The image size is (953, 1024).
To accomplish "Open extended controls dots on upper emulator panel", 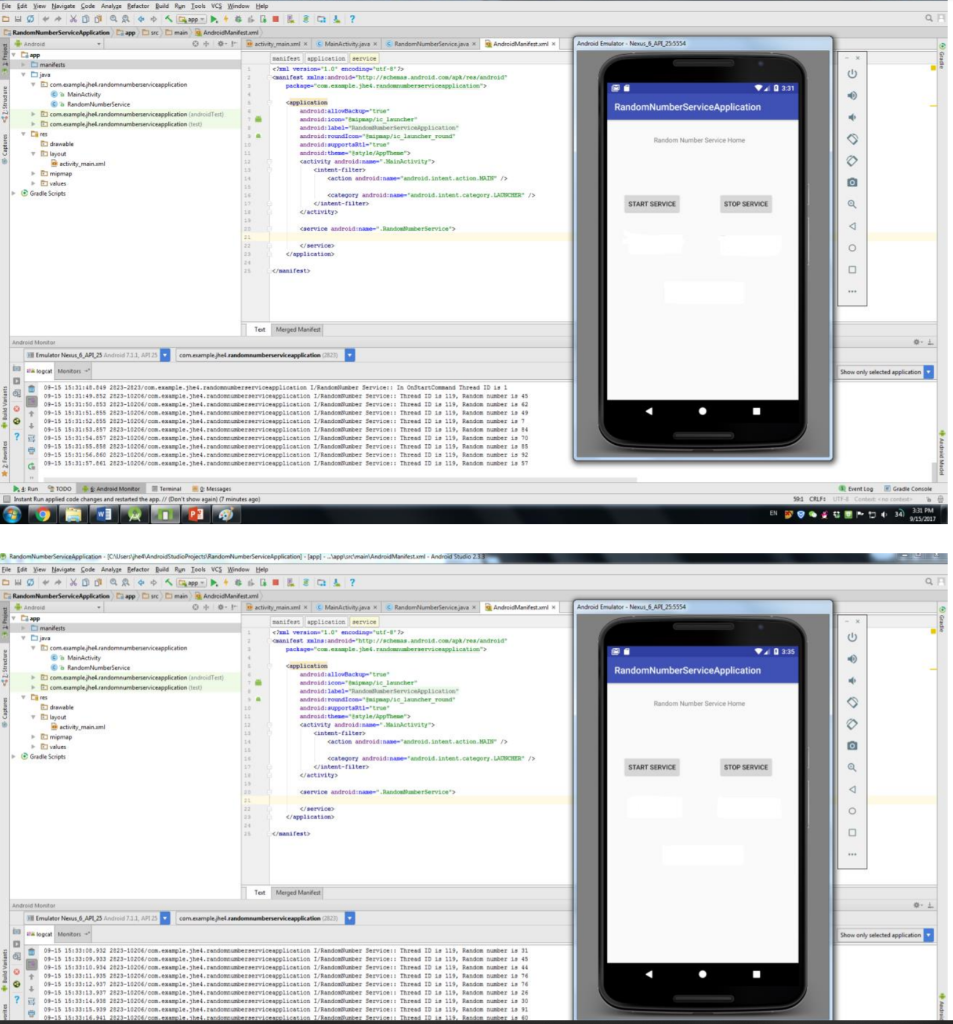I will point(852,291).
